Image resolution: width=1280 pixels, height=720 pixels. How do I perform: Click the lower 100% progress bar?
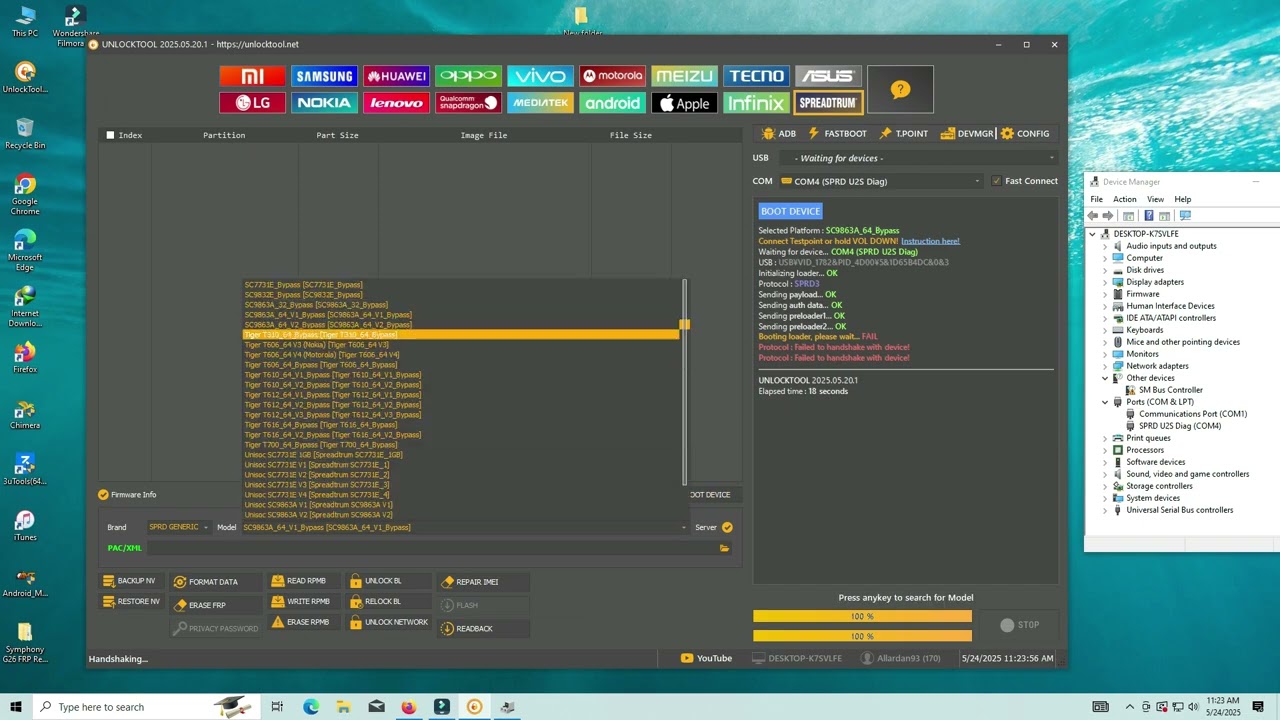[x=862, y=636]
